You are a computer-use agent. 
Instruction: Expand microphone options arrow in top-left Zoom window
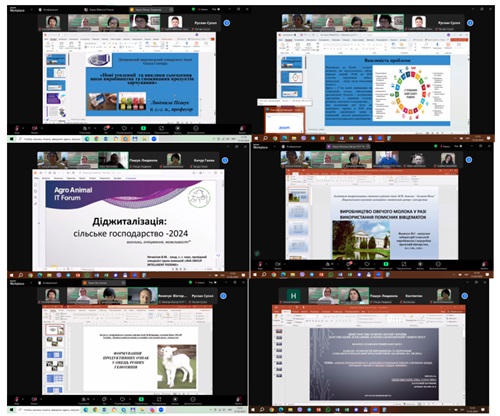tap(24, 128)
